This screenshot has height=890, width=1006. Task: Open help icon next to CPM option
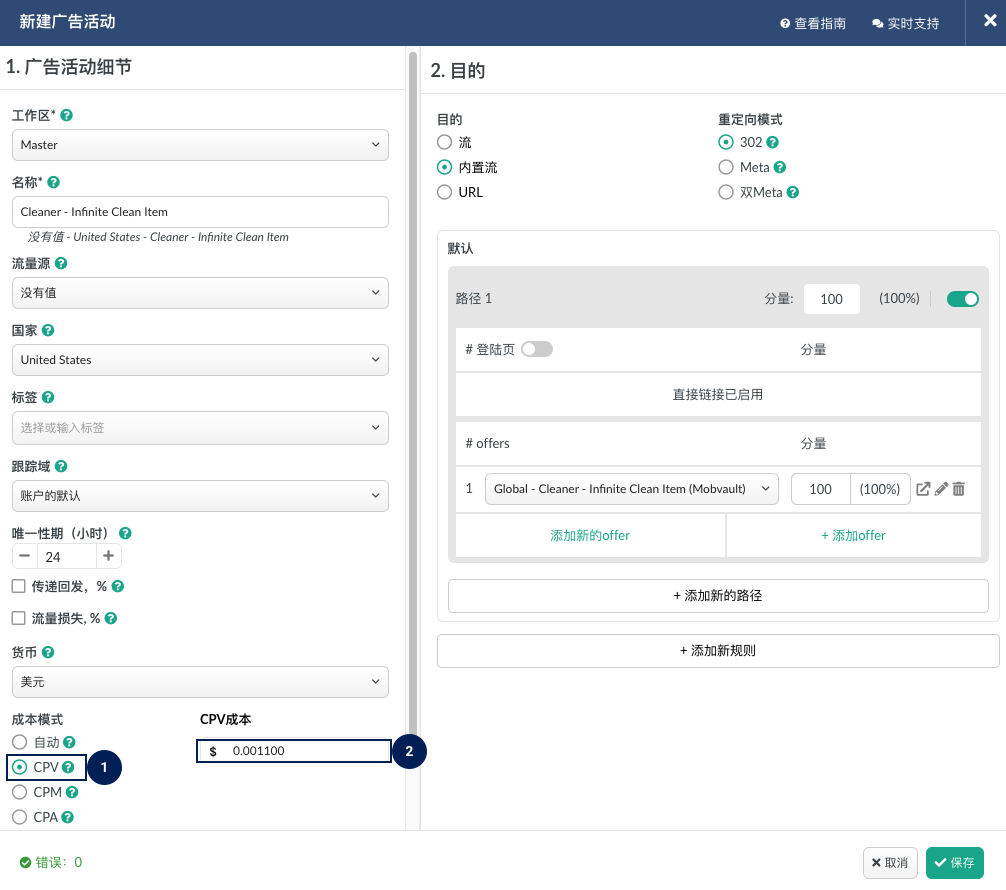click(72, 792)
